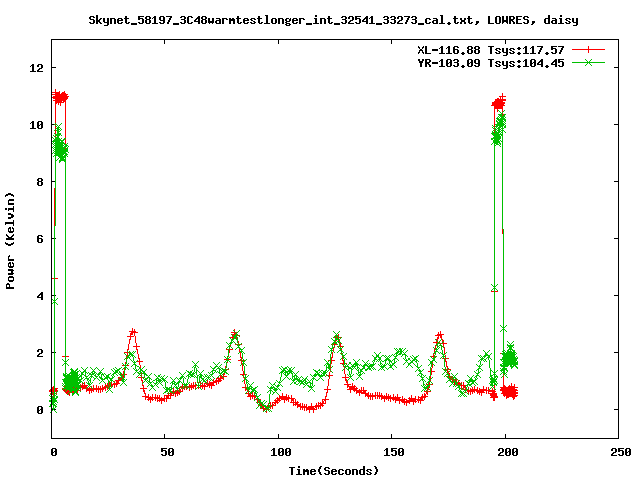Select legend entry YR-103.09 Tsys:104.45
The height and width of the screenshot is (480, 640).
[x=491, y=63]
